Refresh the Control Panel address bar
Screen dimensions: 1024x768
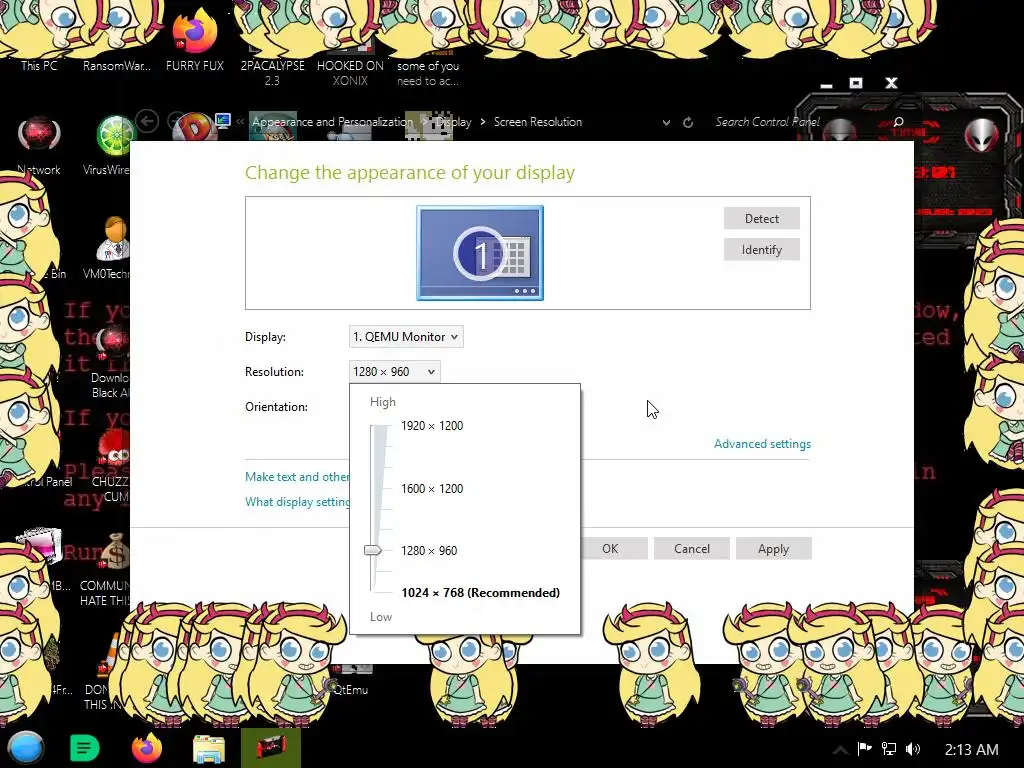click(688, 122)
